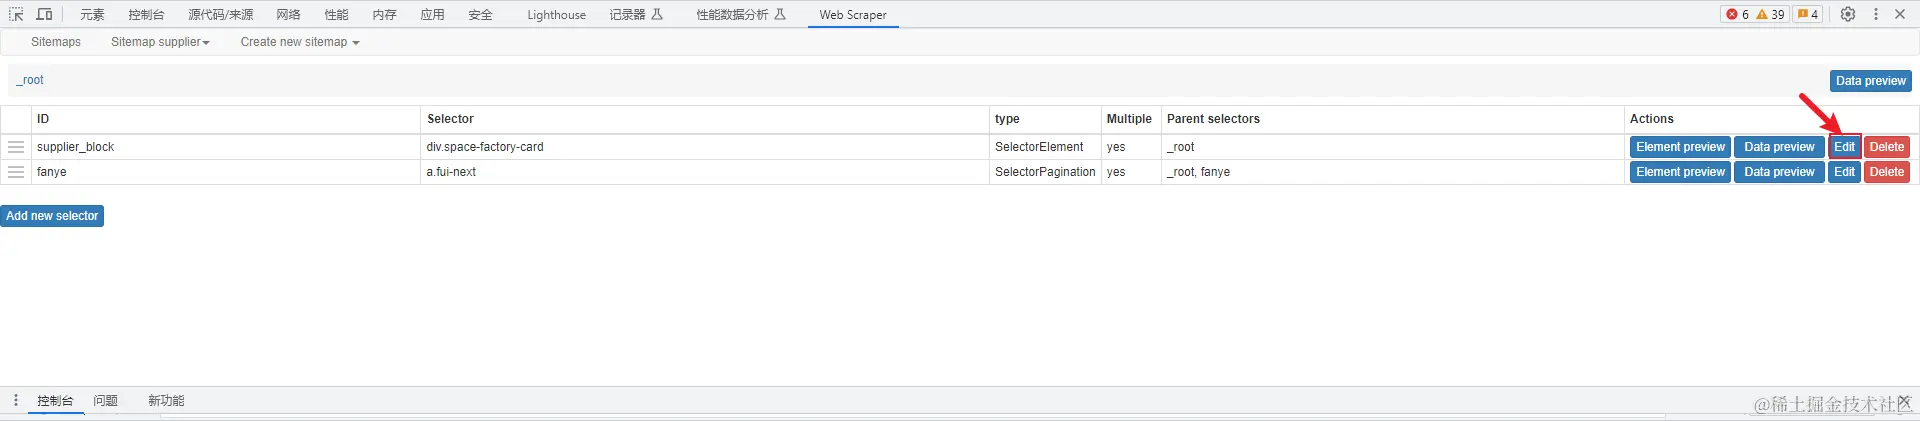Open the 性能数据分析 tab
Viewport: 1920px width, 421px height.
pos(741,15)
